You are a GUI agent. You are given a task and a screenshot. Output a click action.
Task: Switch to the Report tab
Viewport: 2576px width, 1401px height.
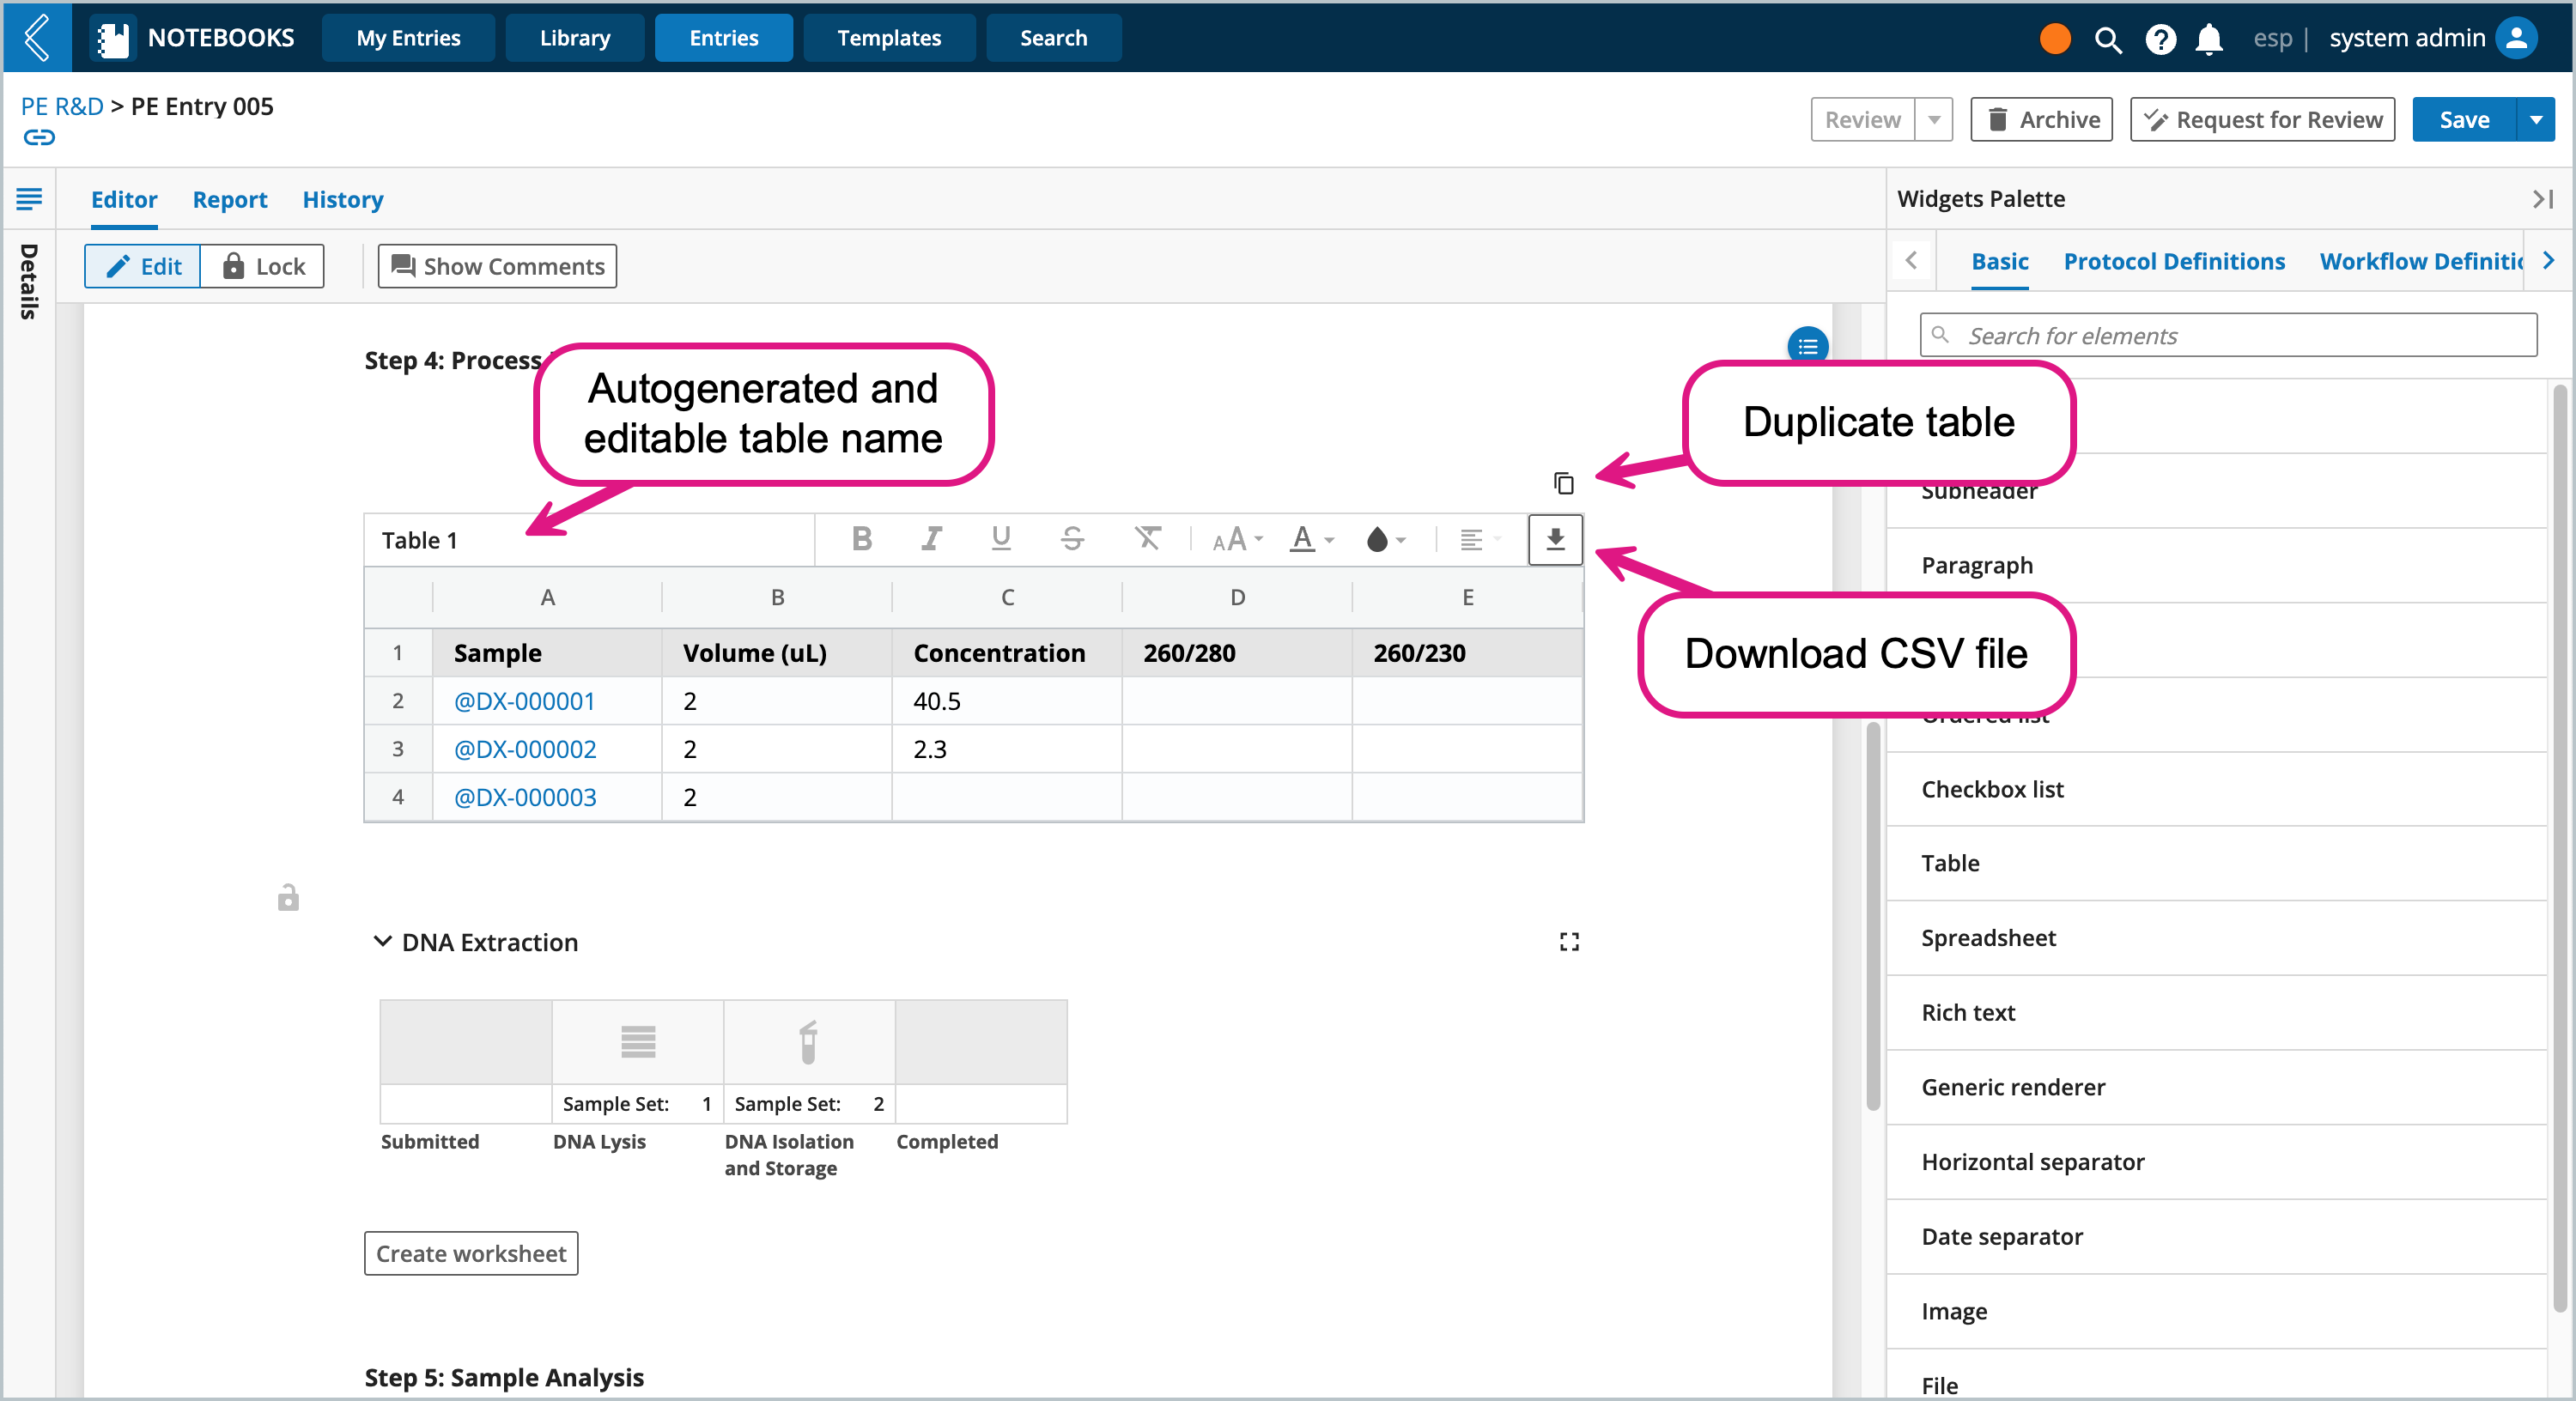click(x=229, y=198)
